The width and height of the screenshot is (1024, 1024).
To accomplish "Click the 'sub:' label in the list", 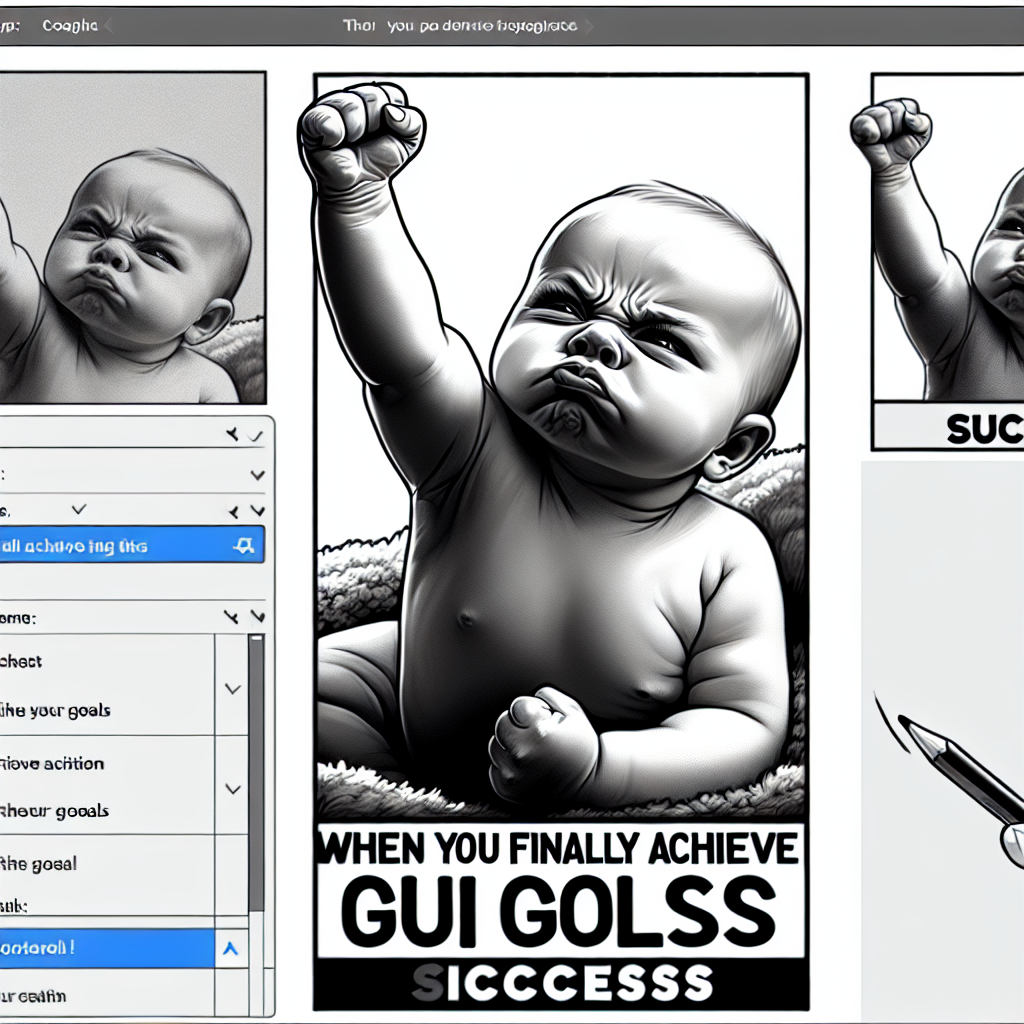I will point(14,906).
